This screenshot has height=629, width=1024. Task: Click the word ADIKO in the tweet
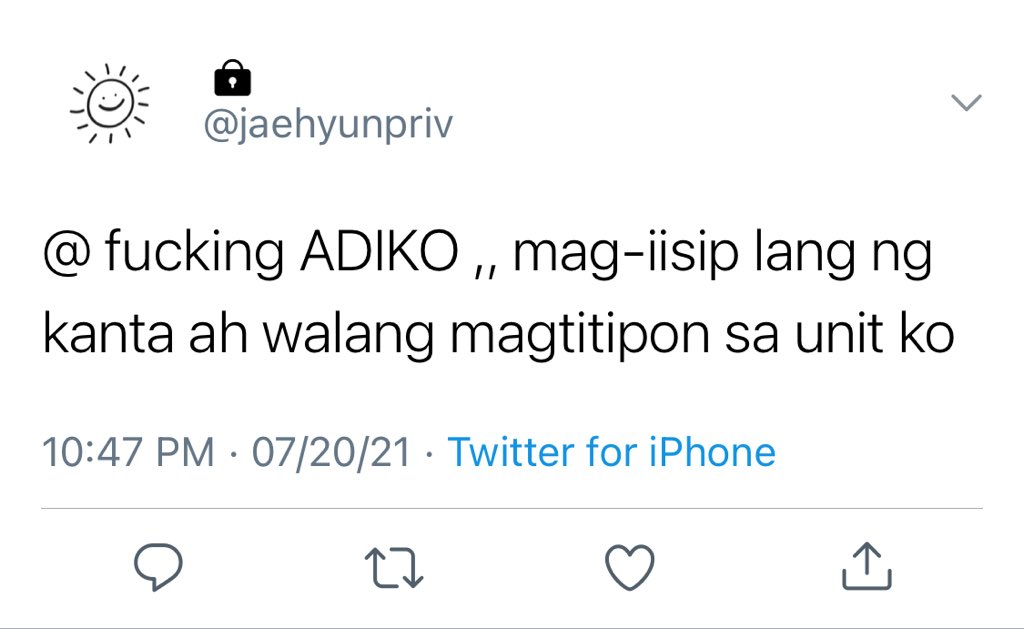coord(379,252)
